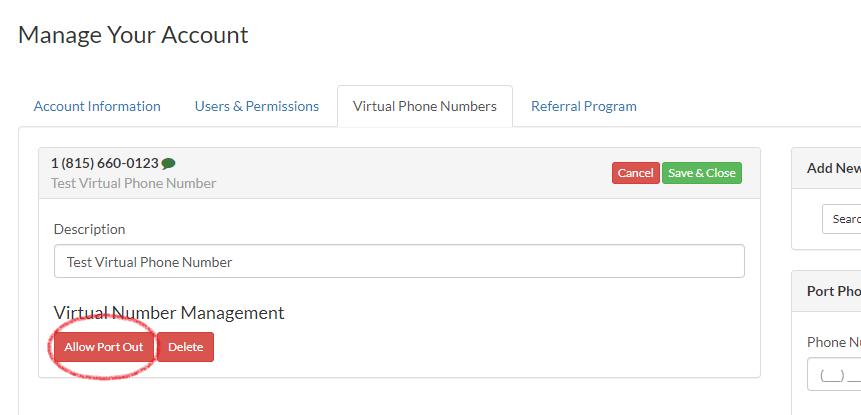Click the green Save & Close button
The height and width of the screenshot is (415, 861).
pyautogui.click(x=701, y=173)
